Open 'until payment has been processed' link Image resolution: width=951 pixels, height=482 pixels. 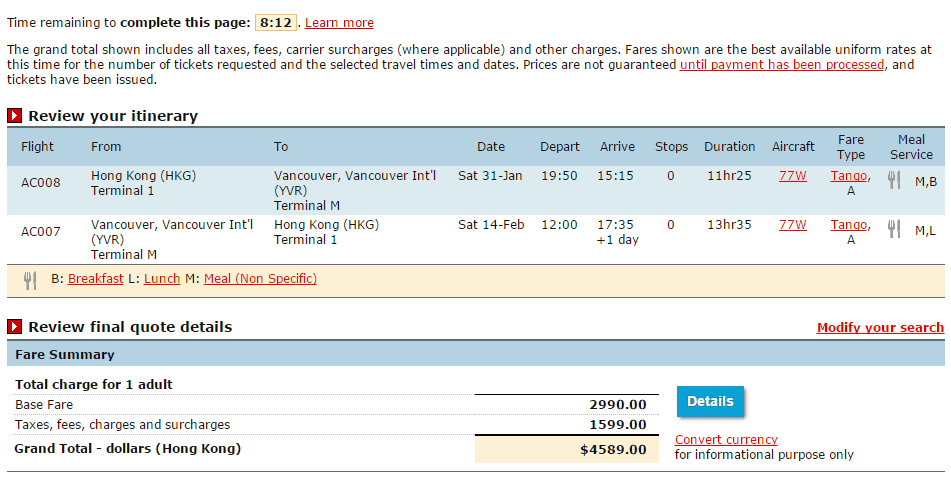[781, 64]
